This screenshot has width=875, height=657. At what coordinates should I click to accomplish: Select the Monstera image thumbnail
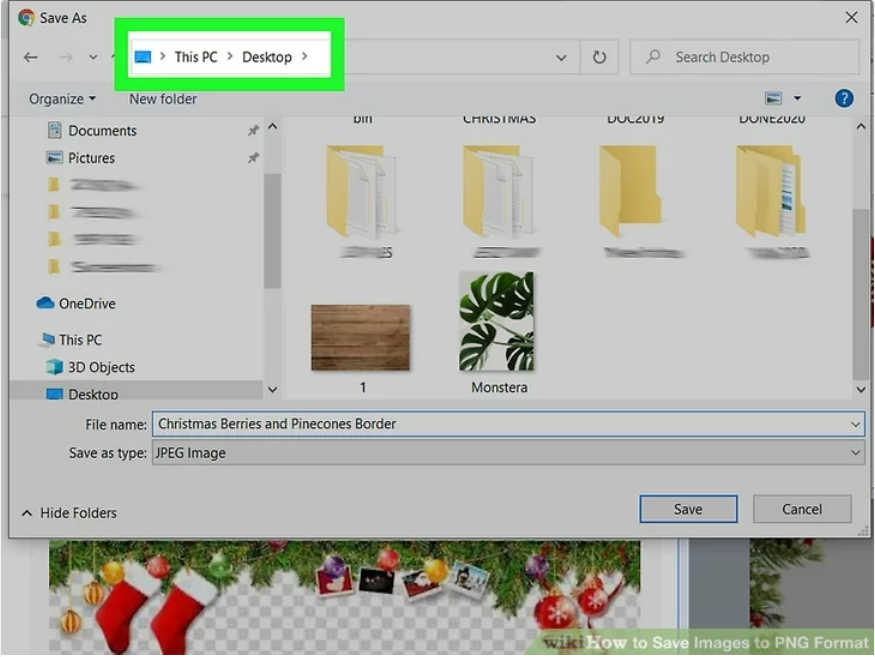496,322
